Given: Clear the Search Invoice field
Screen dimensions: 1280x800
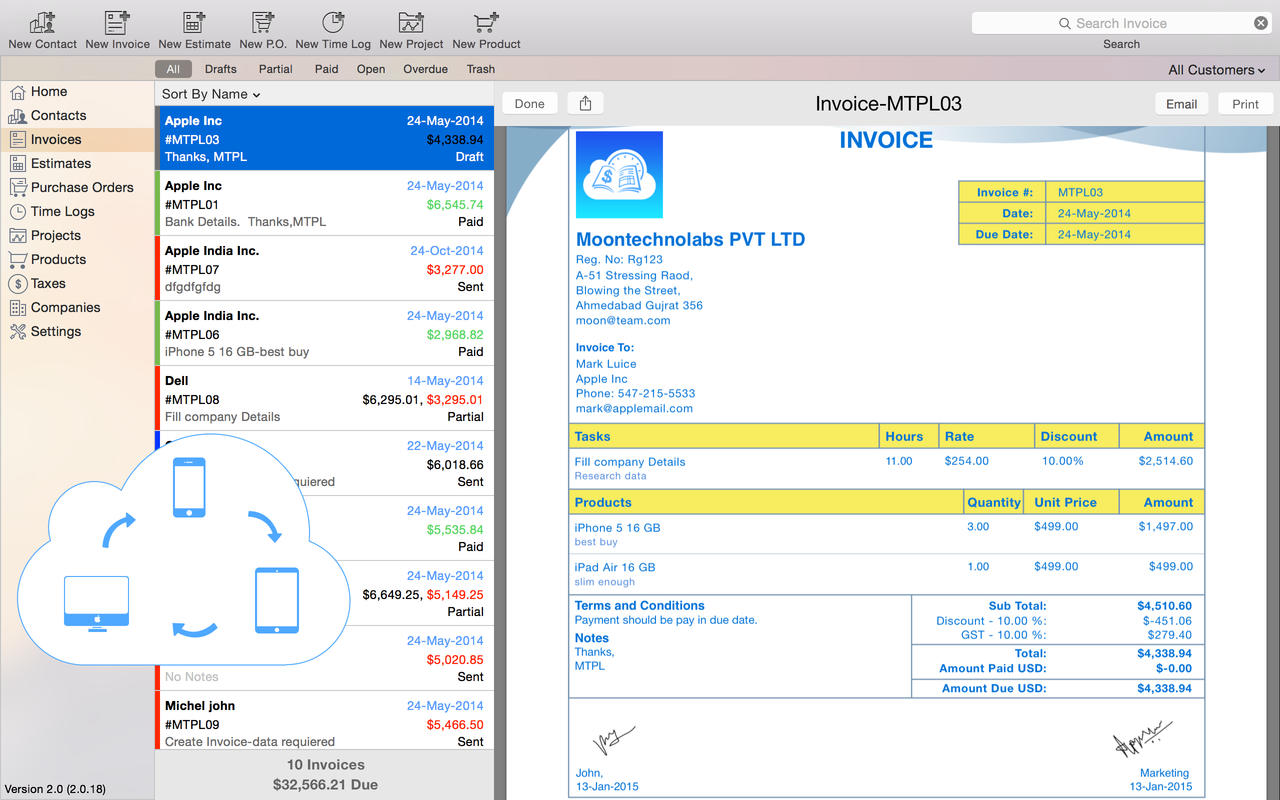Looking at the screenshot, I should [x=1261, y=23].
